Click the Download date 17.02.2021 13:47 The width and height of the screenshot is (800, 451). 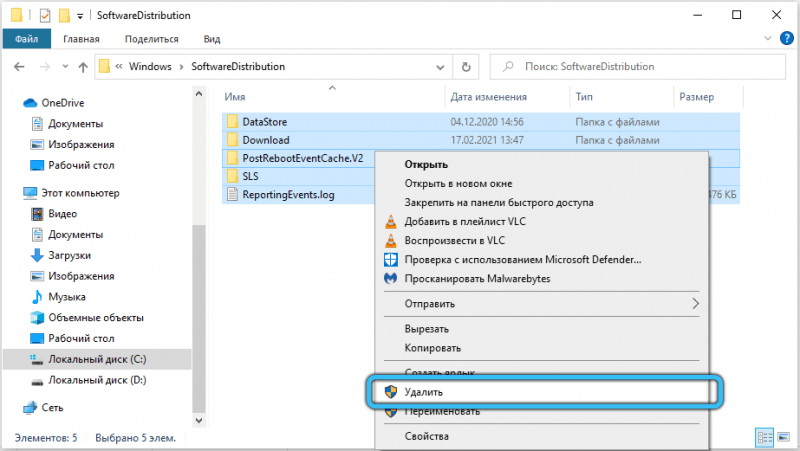click(487, 140)
